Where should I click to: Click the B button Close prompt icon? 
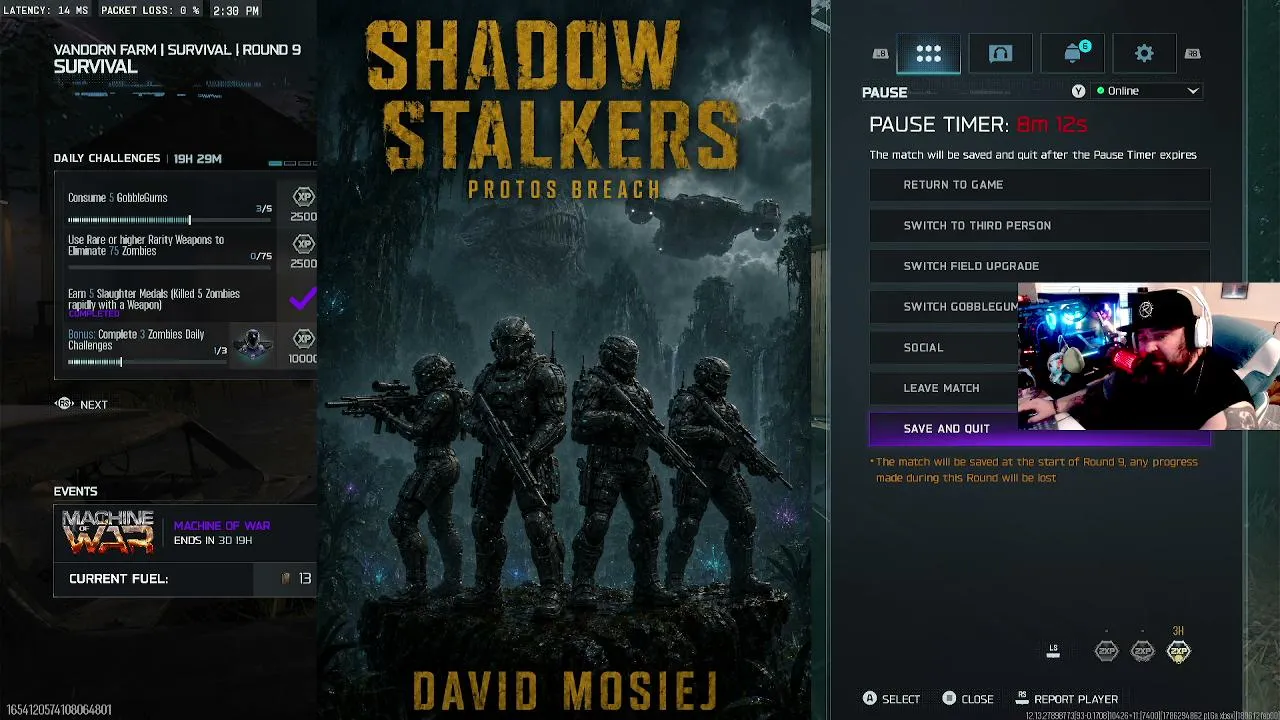pyautogui.click(x=949, y=699)
